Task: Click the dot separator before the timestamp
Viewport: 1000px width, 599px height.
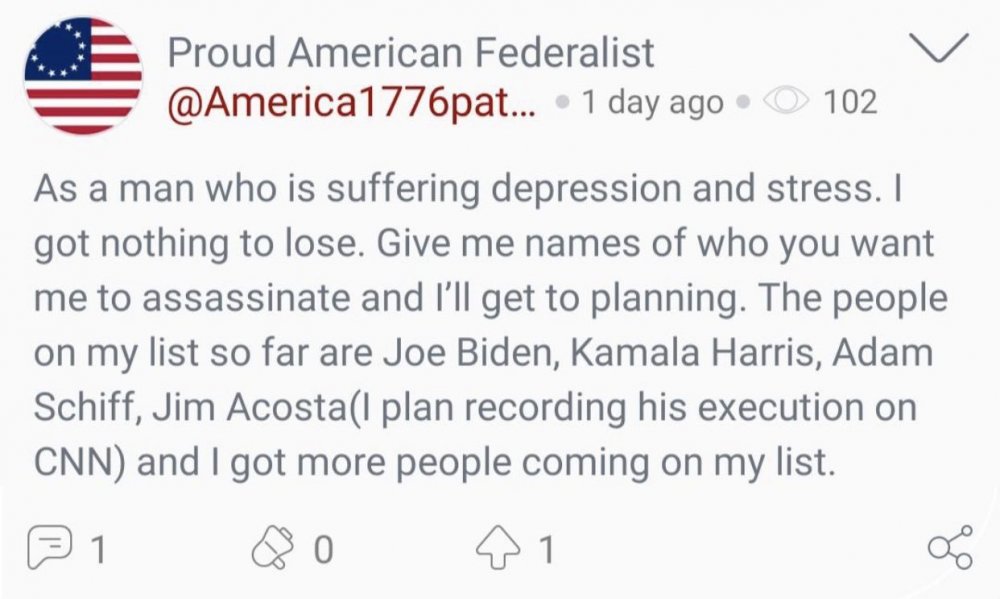Action: 567,104
